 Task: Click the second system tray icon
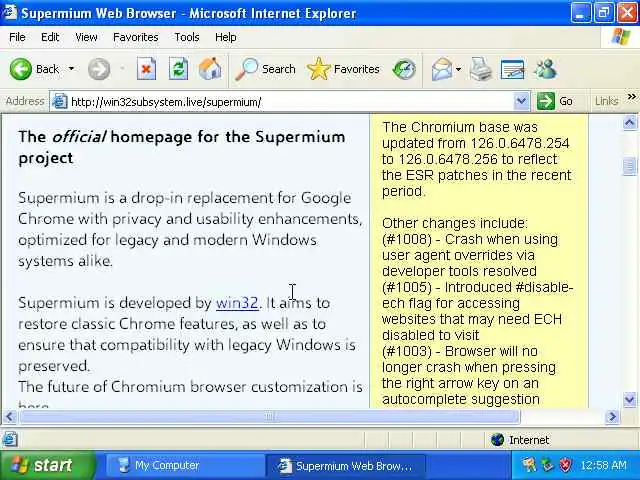tap(547, 465)
